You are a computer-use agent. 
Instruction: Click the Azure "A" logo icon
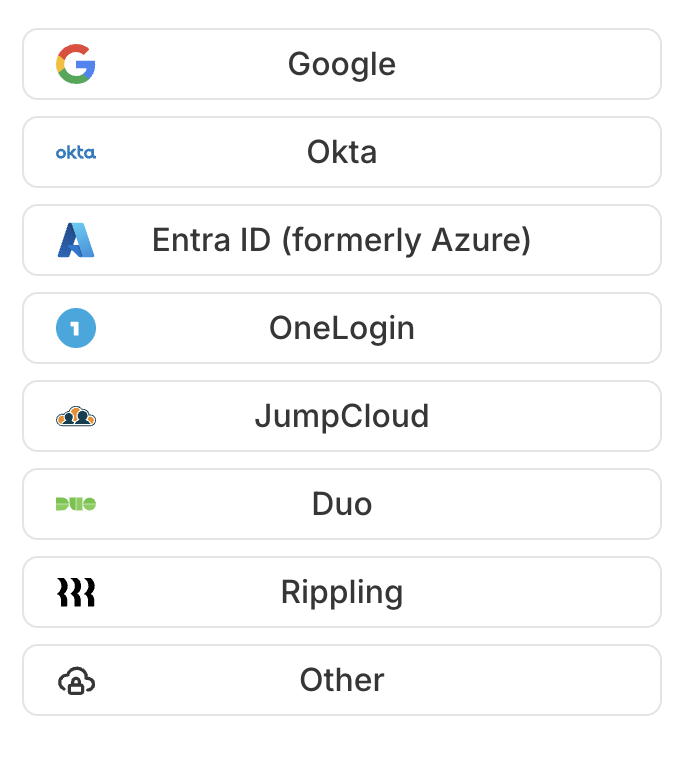click(x=76, y=240)
